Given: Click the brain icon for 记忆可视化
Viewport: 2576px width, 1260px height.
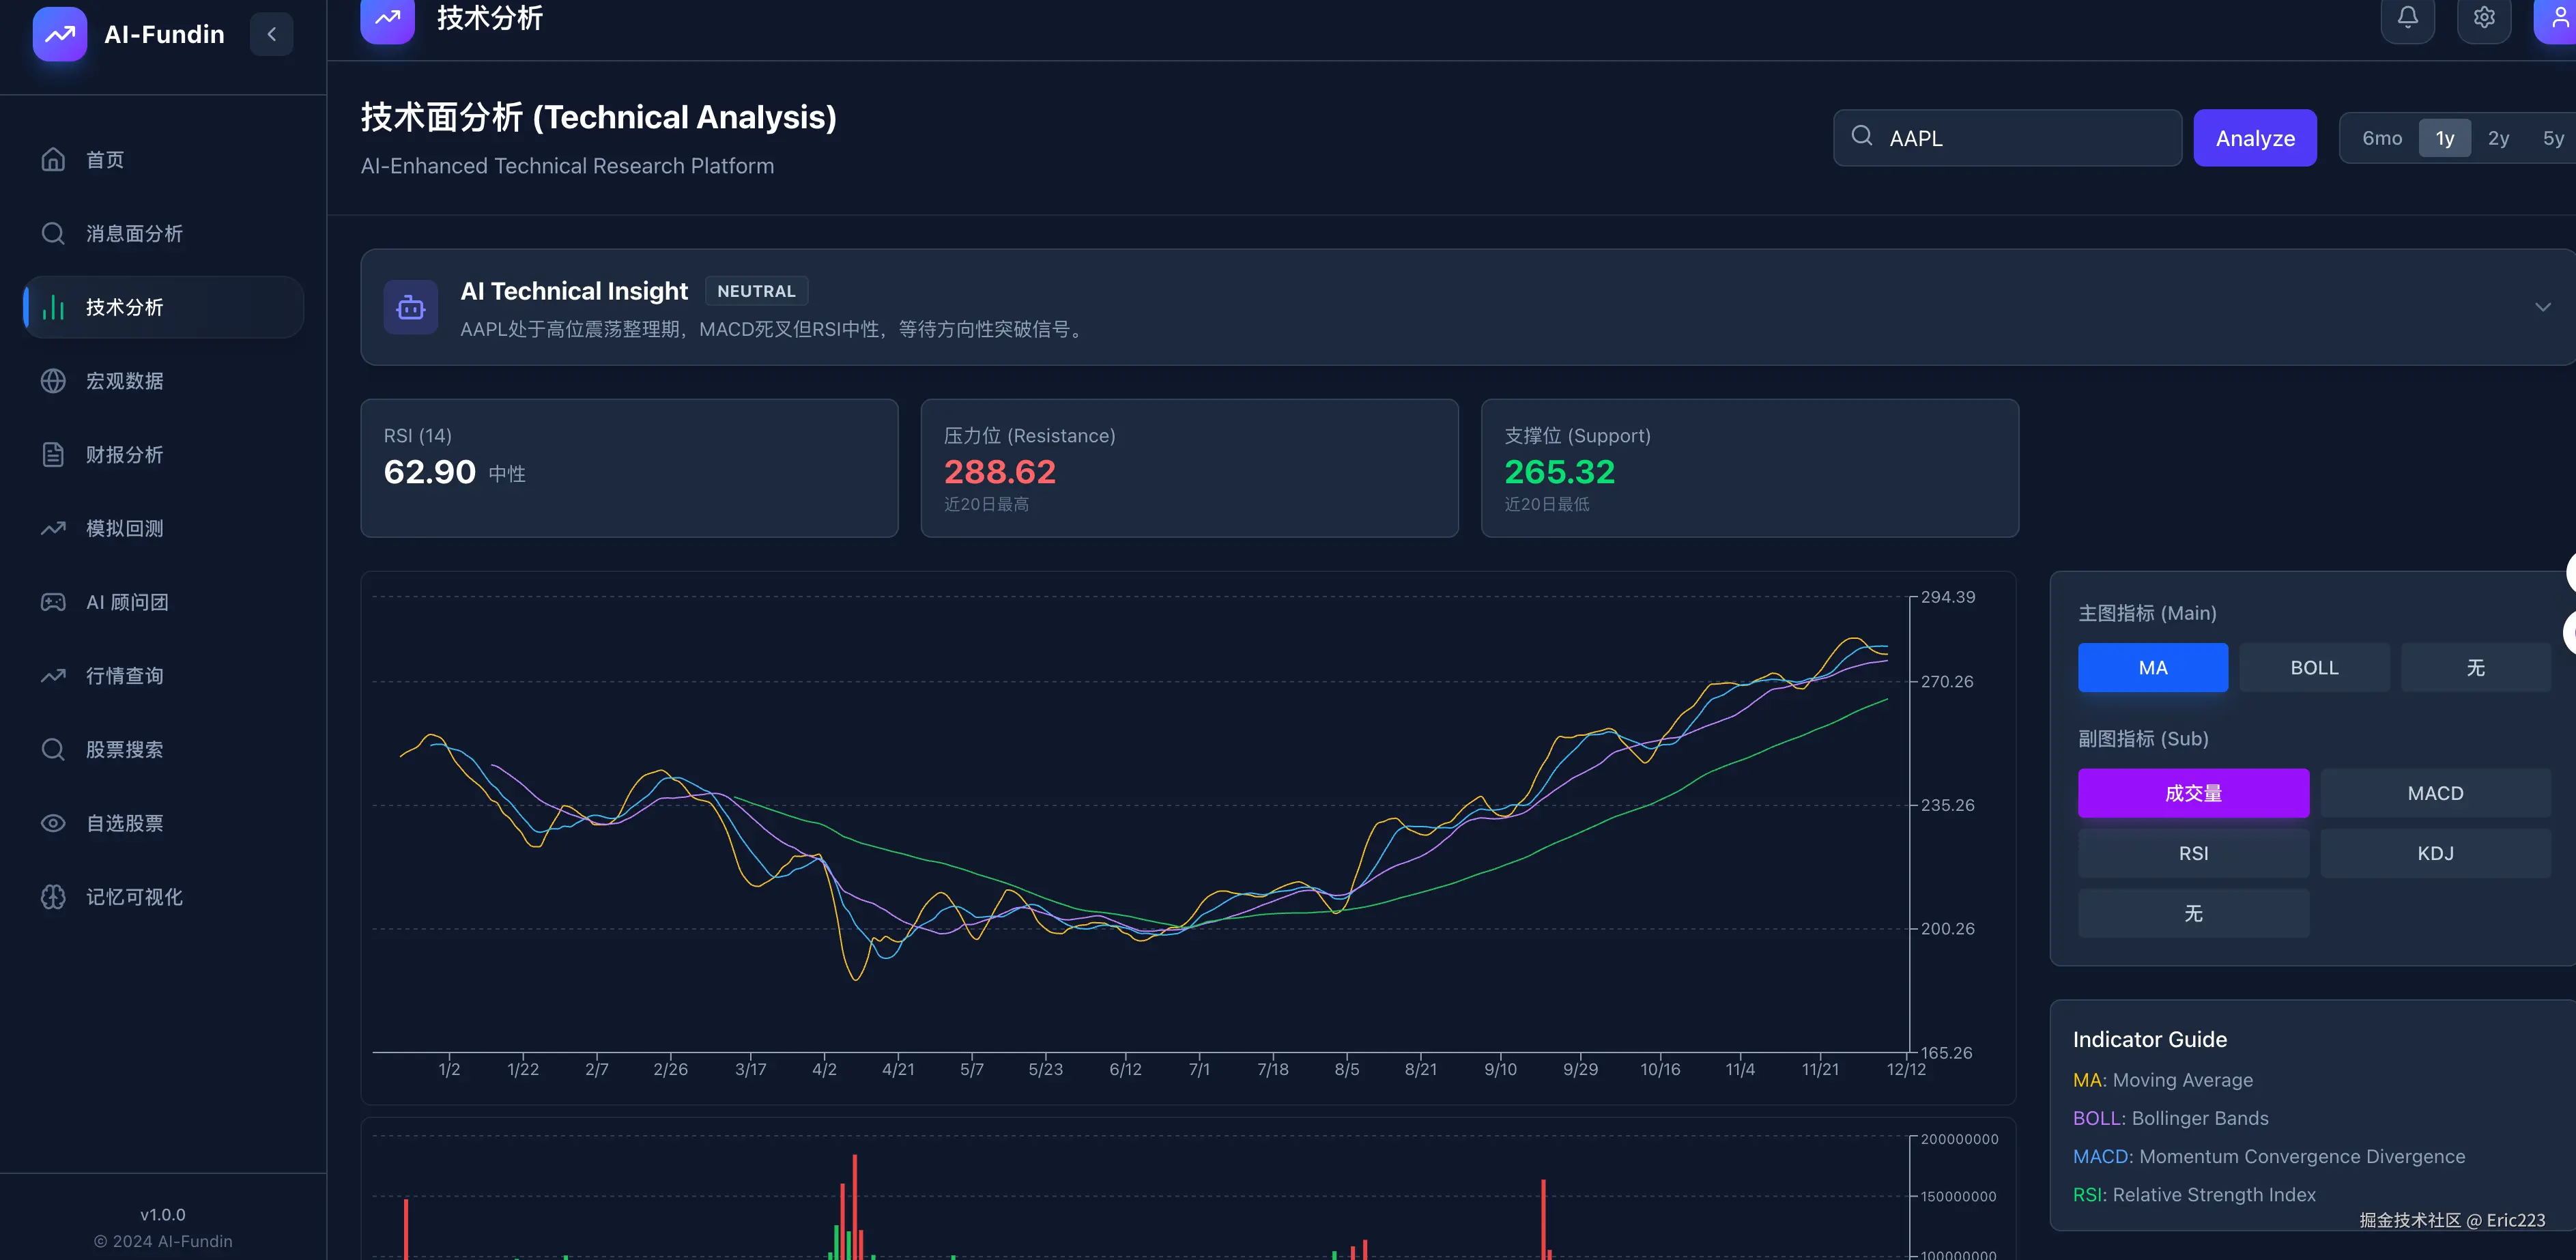Looking at the screenshot, I should (53, 897).
